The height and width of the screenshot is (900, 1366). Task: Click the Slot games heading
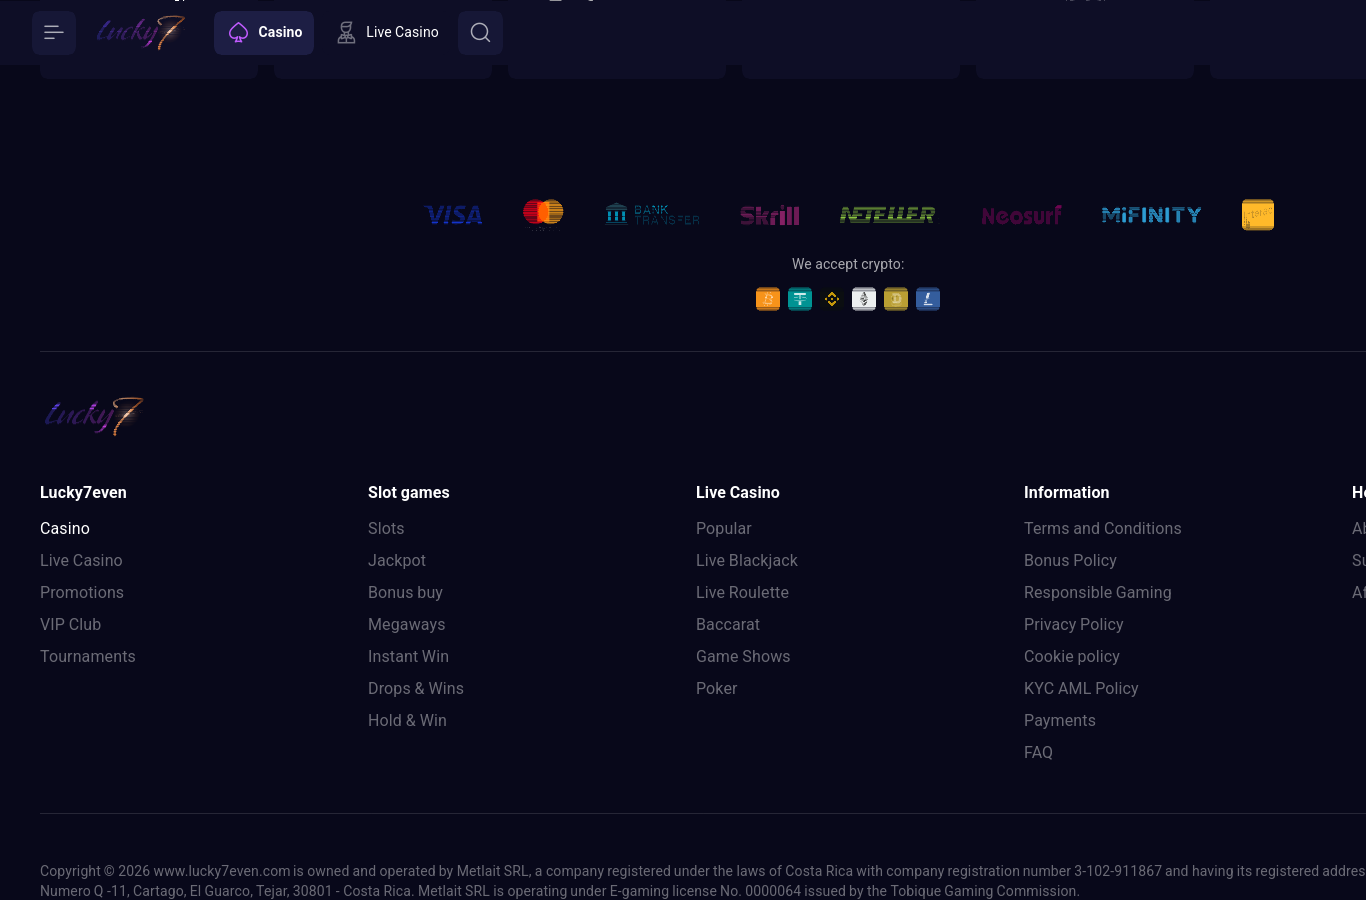pyautogui.click(x=408, y=492)
